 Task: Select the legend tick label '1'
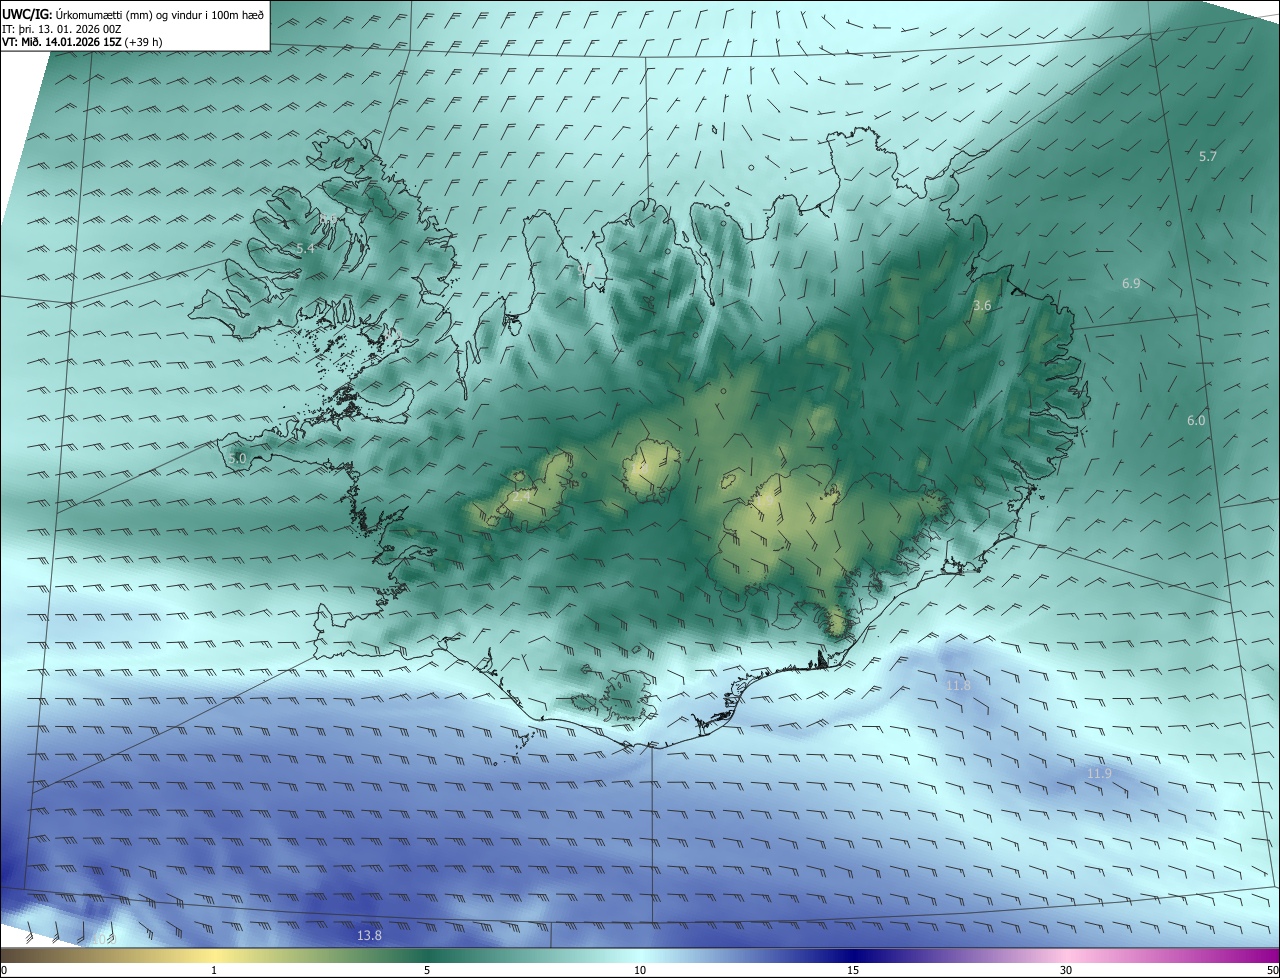[214, 970]
